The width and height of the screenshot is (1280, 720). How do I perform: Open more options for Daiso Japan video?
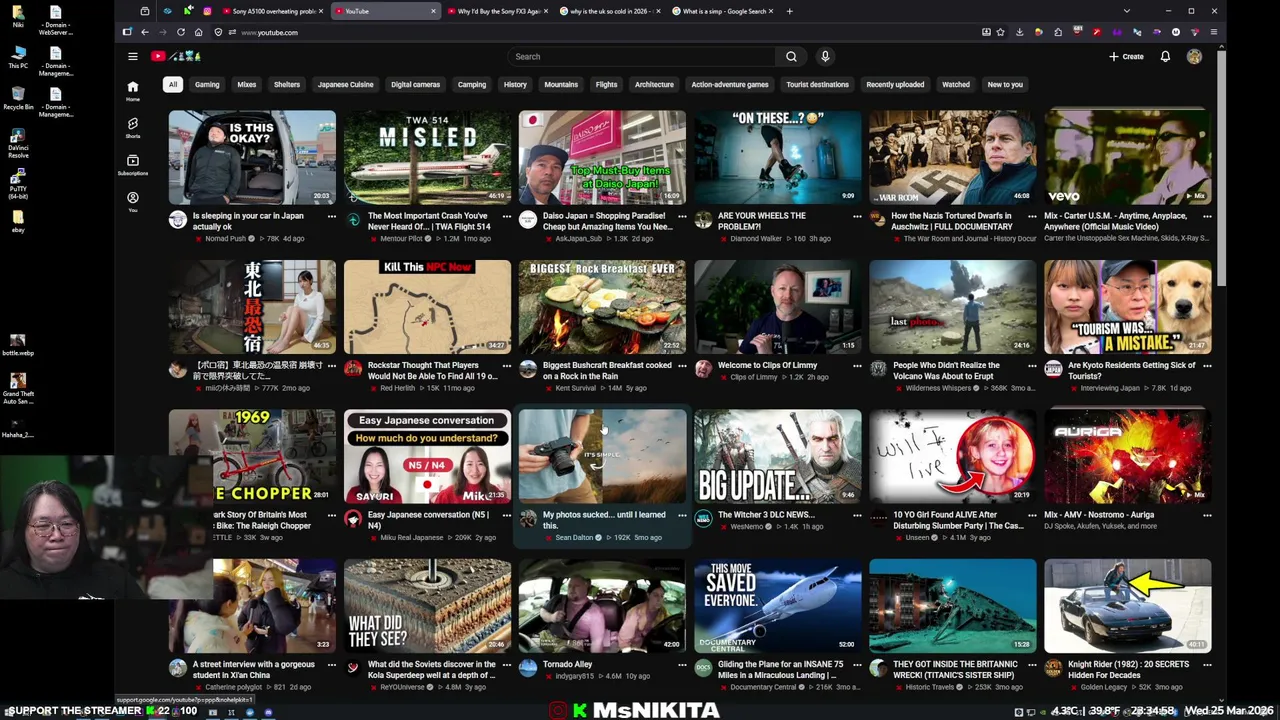coord(682,216)
